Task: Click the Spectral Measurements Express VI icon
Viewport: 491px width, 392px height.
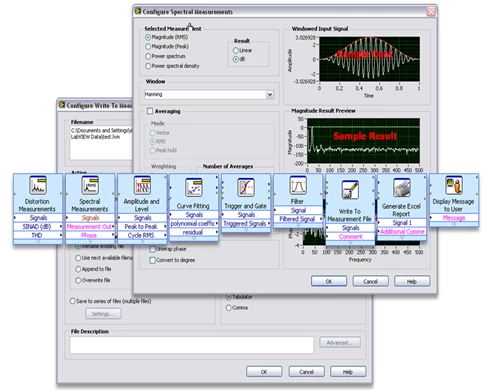Action: click(90, 185)
